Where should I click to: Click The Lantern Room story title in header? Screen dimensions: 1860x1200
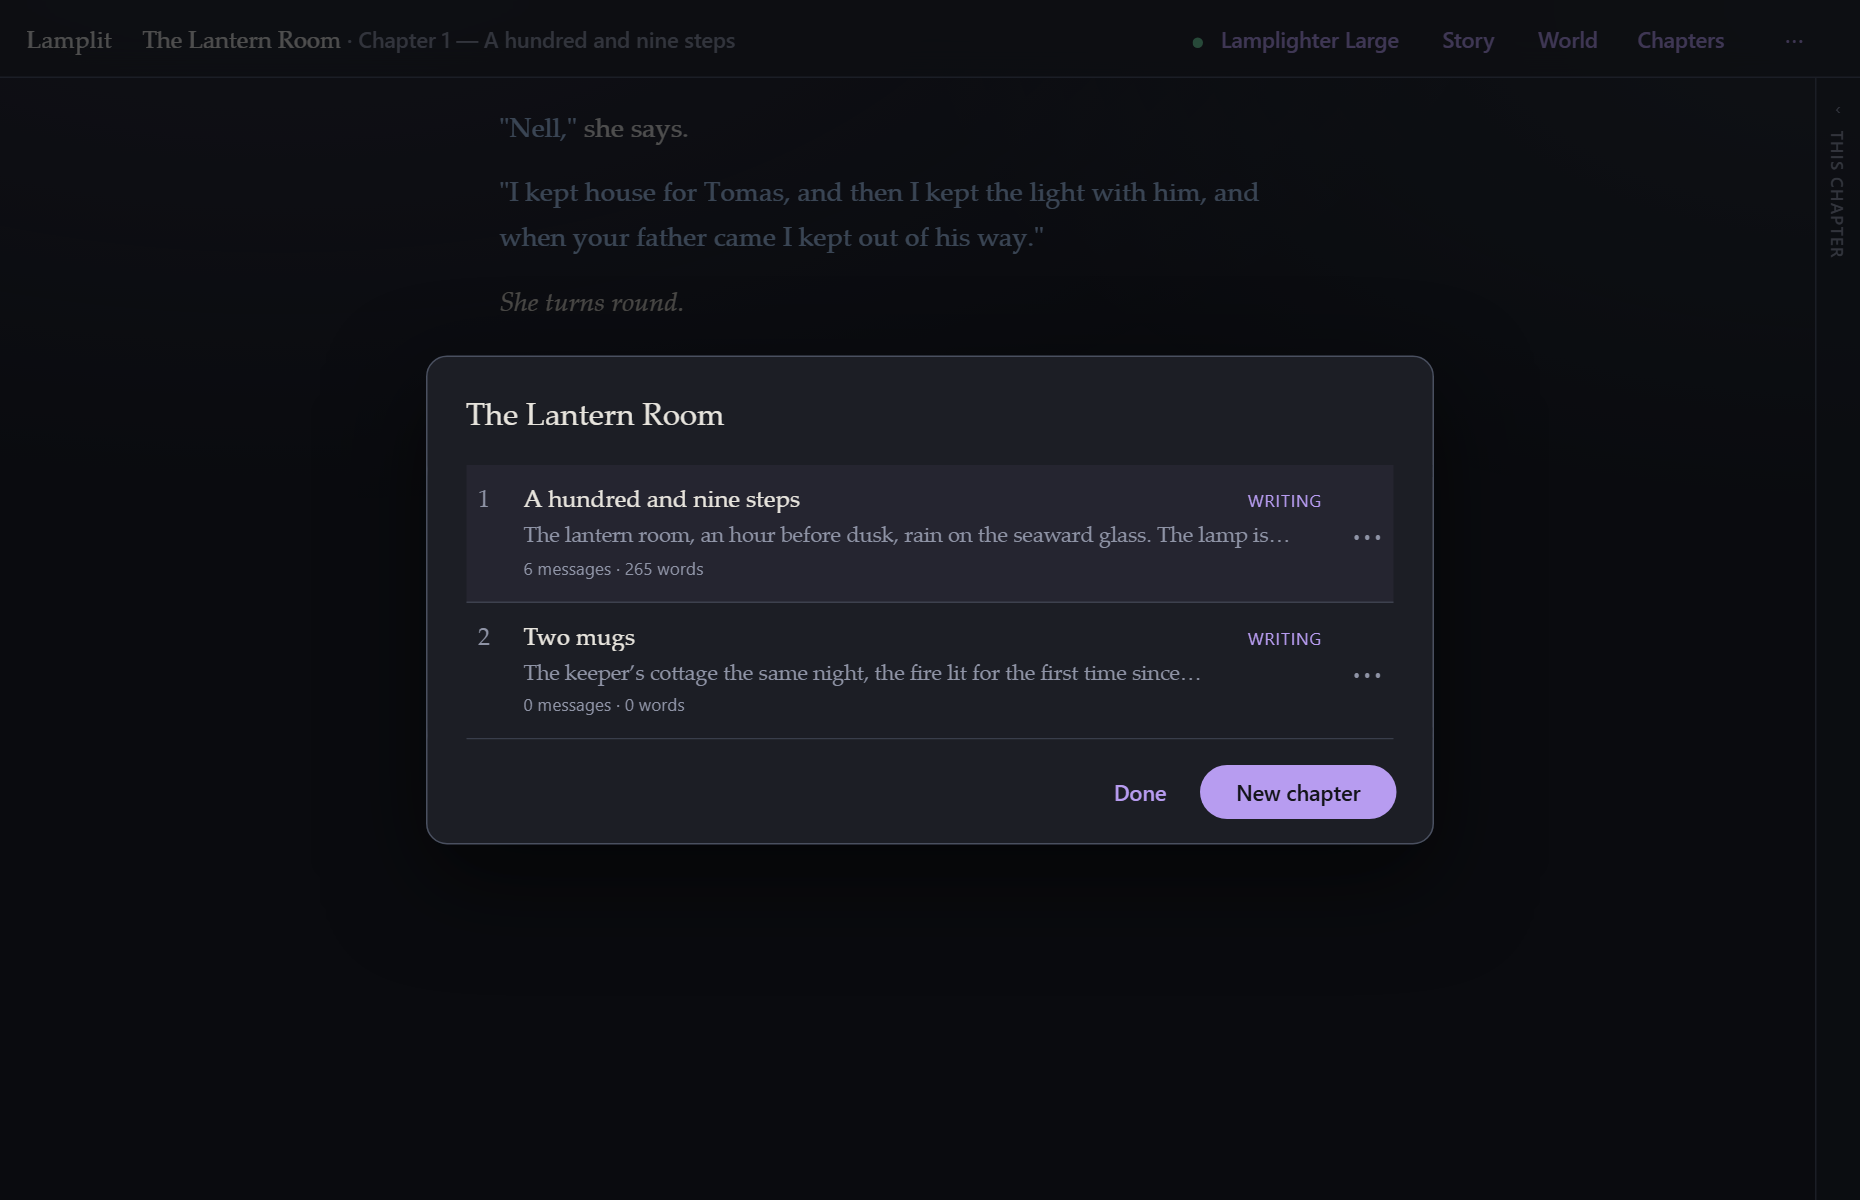tap(241, 40)
